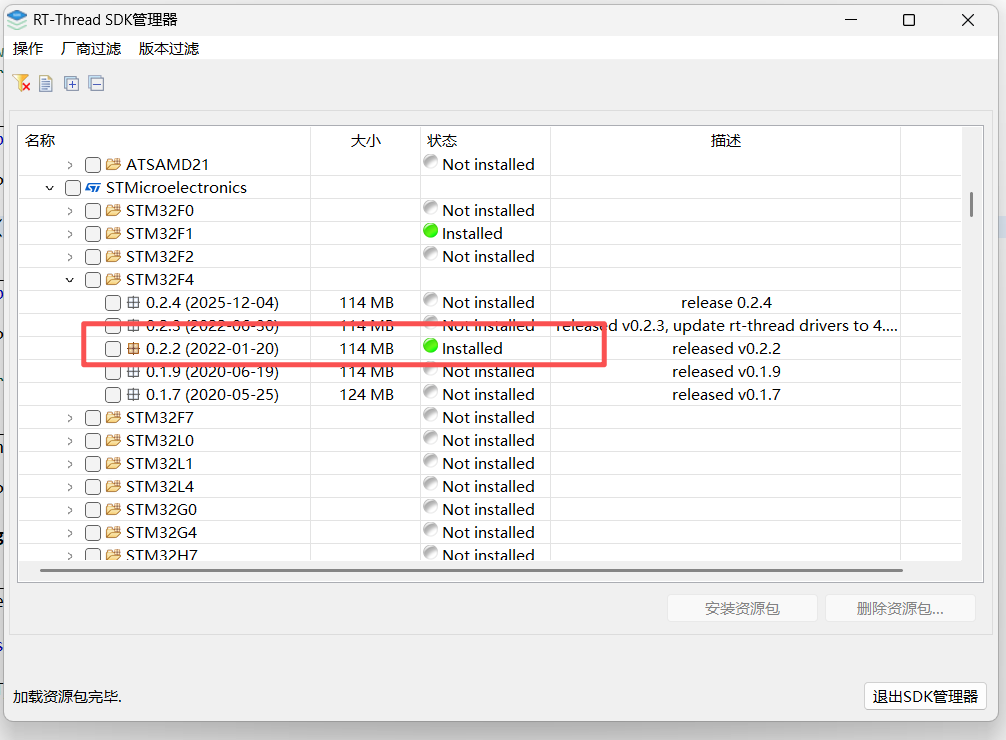Collapse the STMicroelectronics tree node

(49, 188)
